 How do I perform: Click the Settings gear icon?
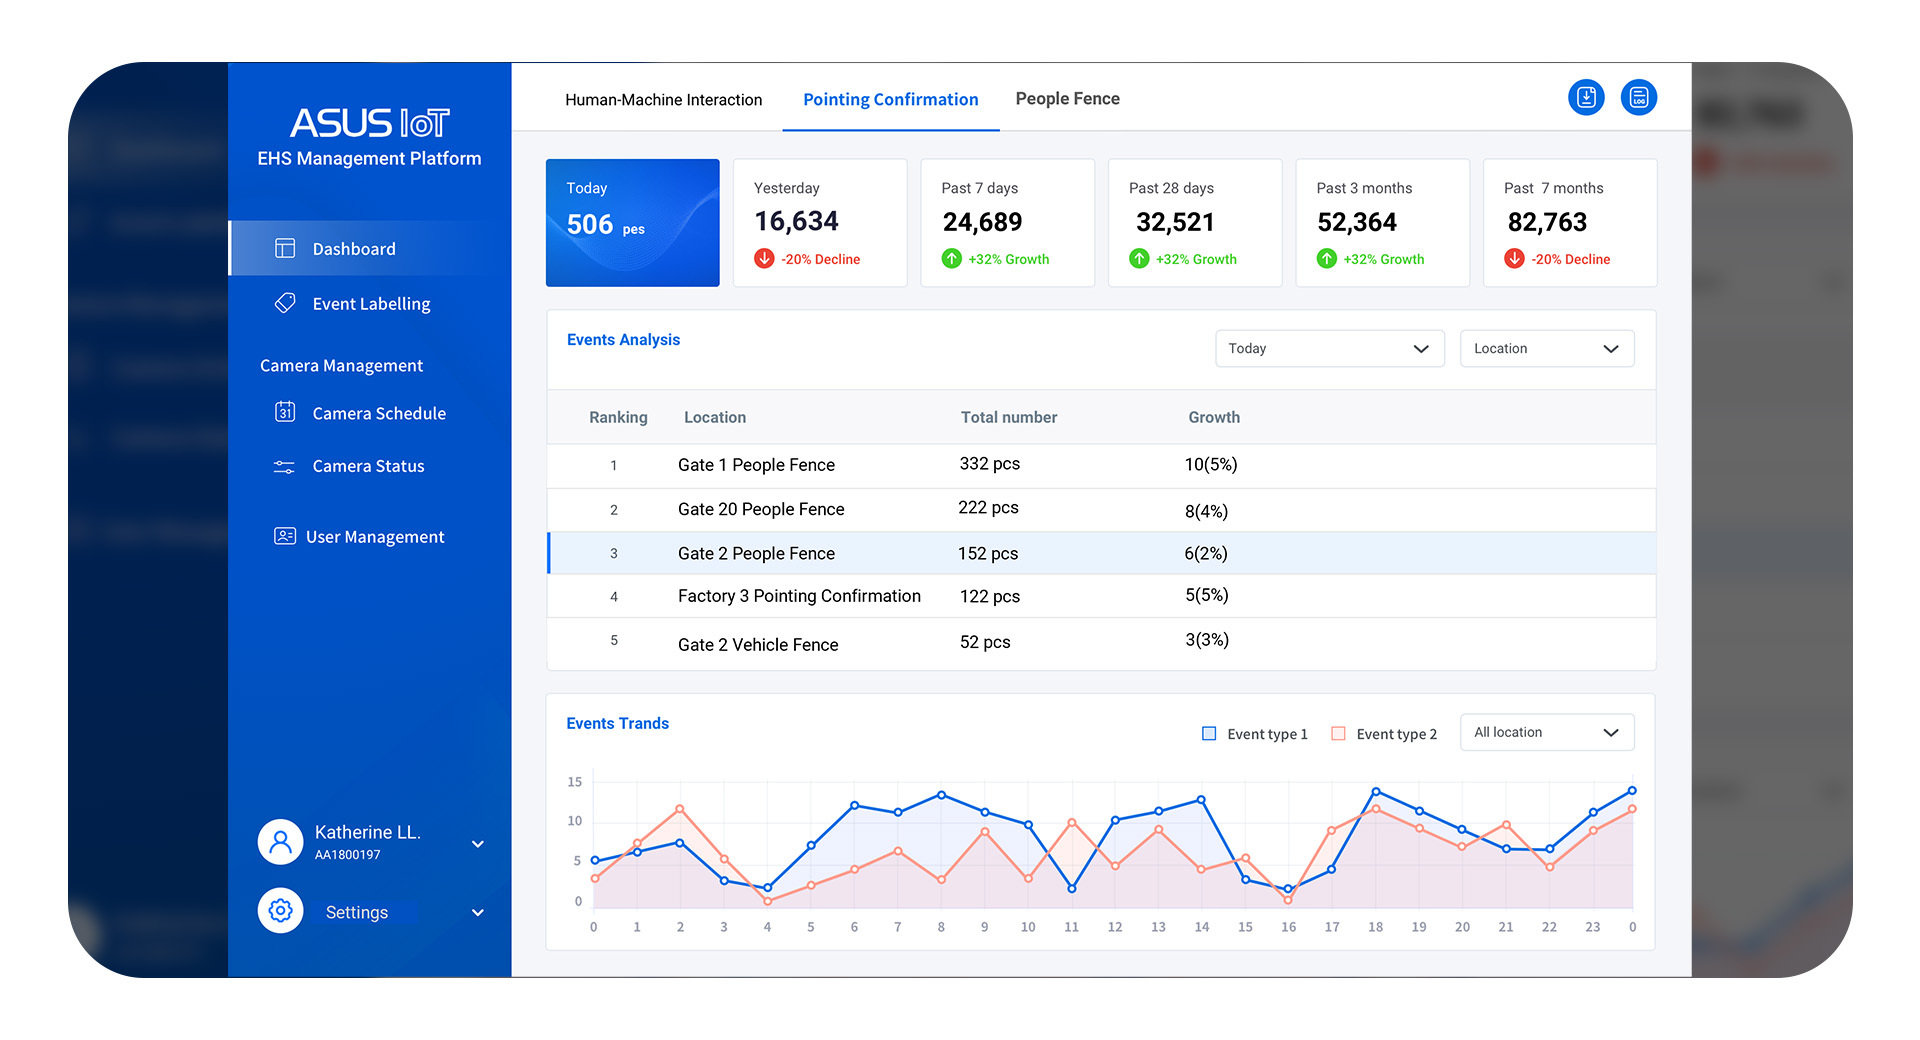click(281, 911)
